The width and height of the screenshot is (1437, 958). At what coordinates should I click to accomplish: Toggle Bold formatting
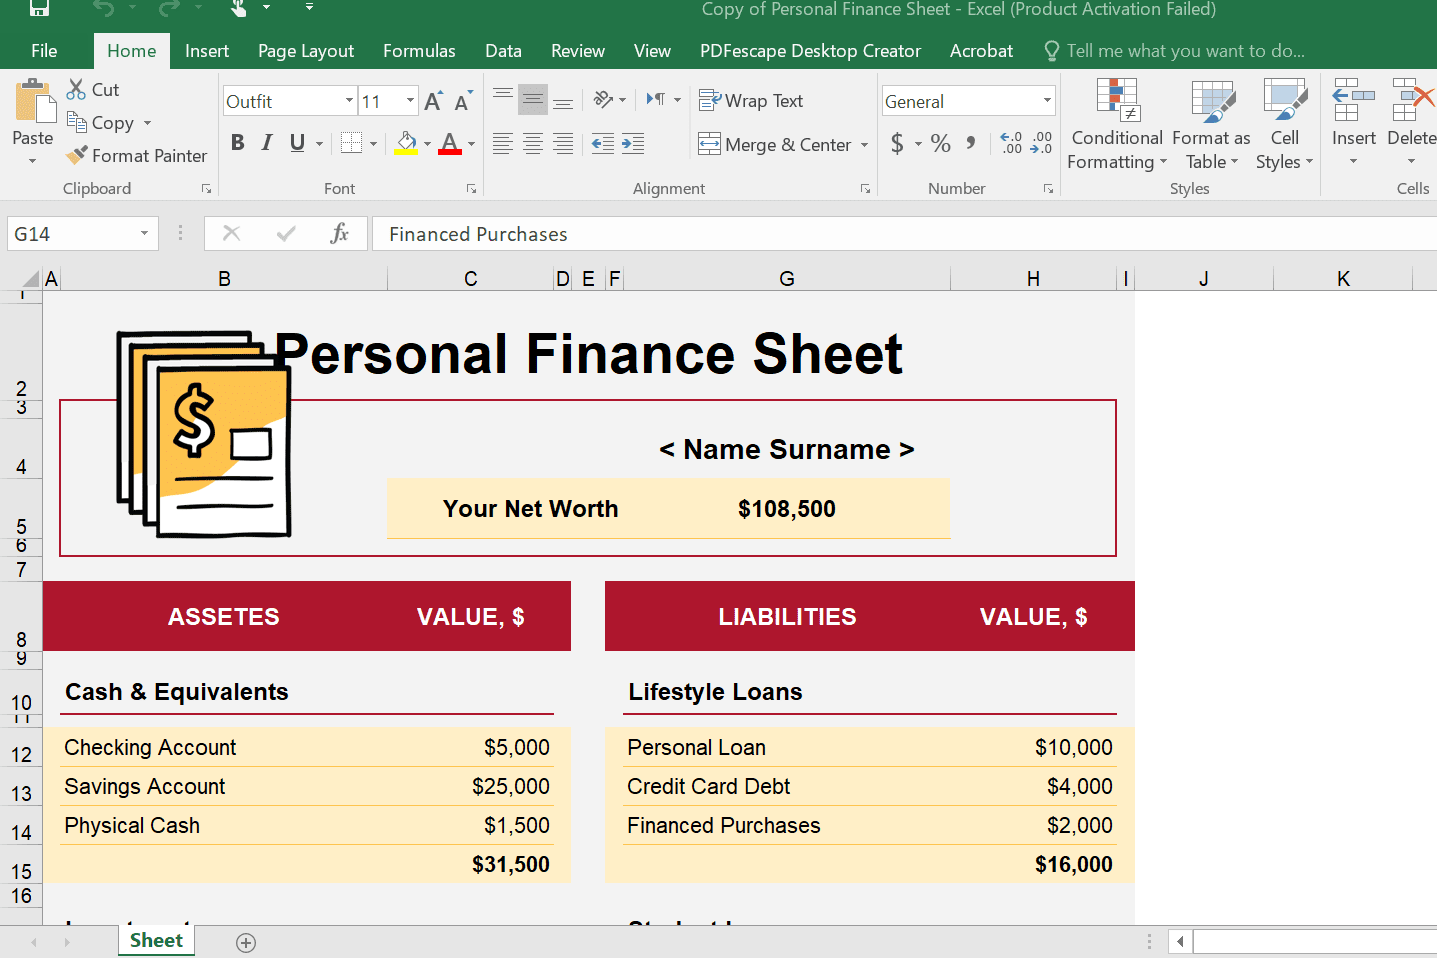[238, 143]
